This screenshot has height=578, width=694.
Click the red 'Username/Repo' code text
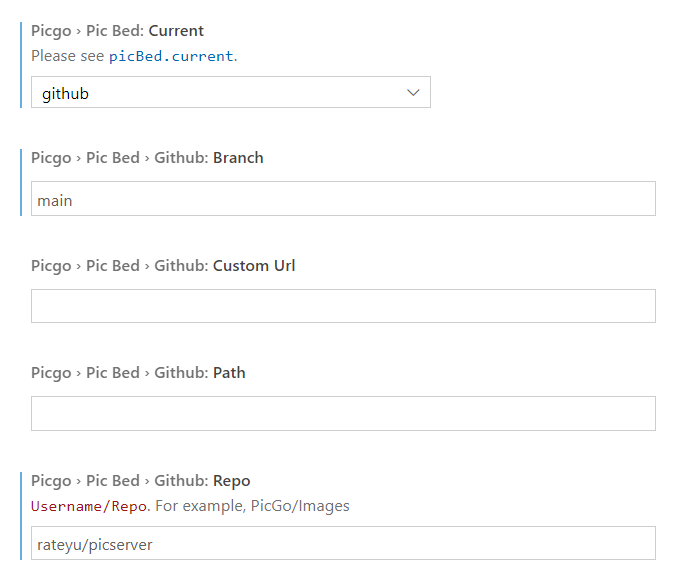point(90,506)
